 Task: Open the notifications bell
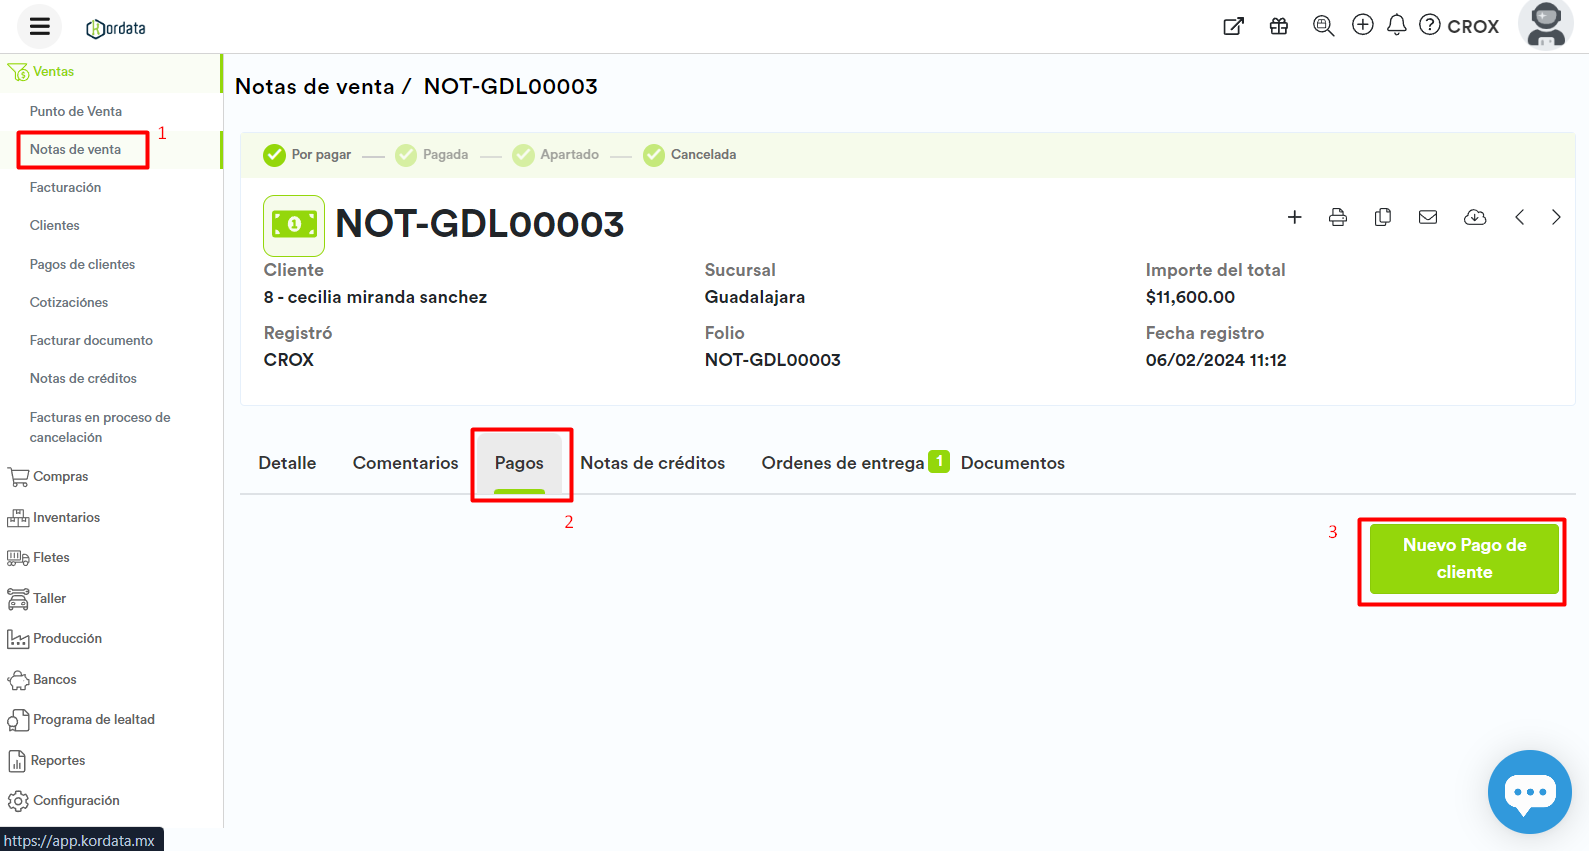click(x=1396, y=25)
